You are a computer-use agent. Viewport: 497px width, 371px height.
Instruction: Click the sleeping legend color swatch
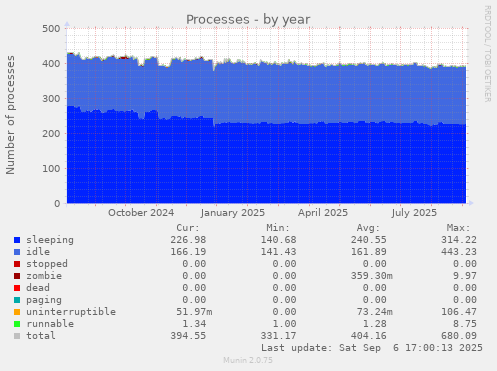click(17, 240)
